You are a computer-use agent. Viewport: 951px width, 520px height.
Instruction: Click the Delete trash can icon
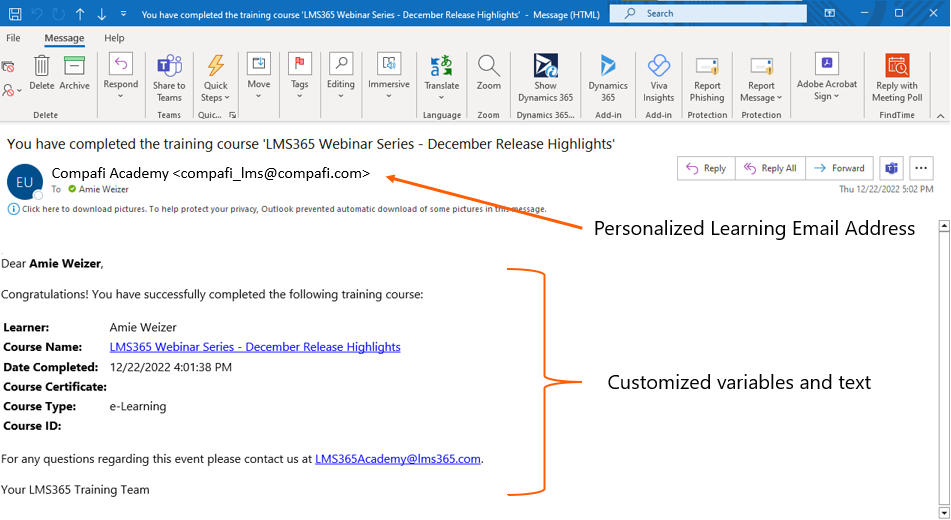click(x=42, y=67)
